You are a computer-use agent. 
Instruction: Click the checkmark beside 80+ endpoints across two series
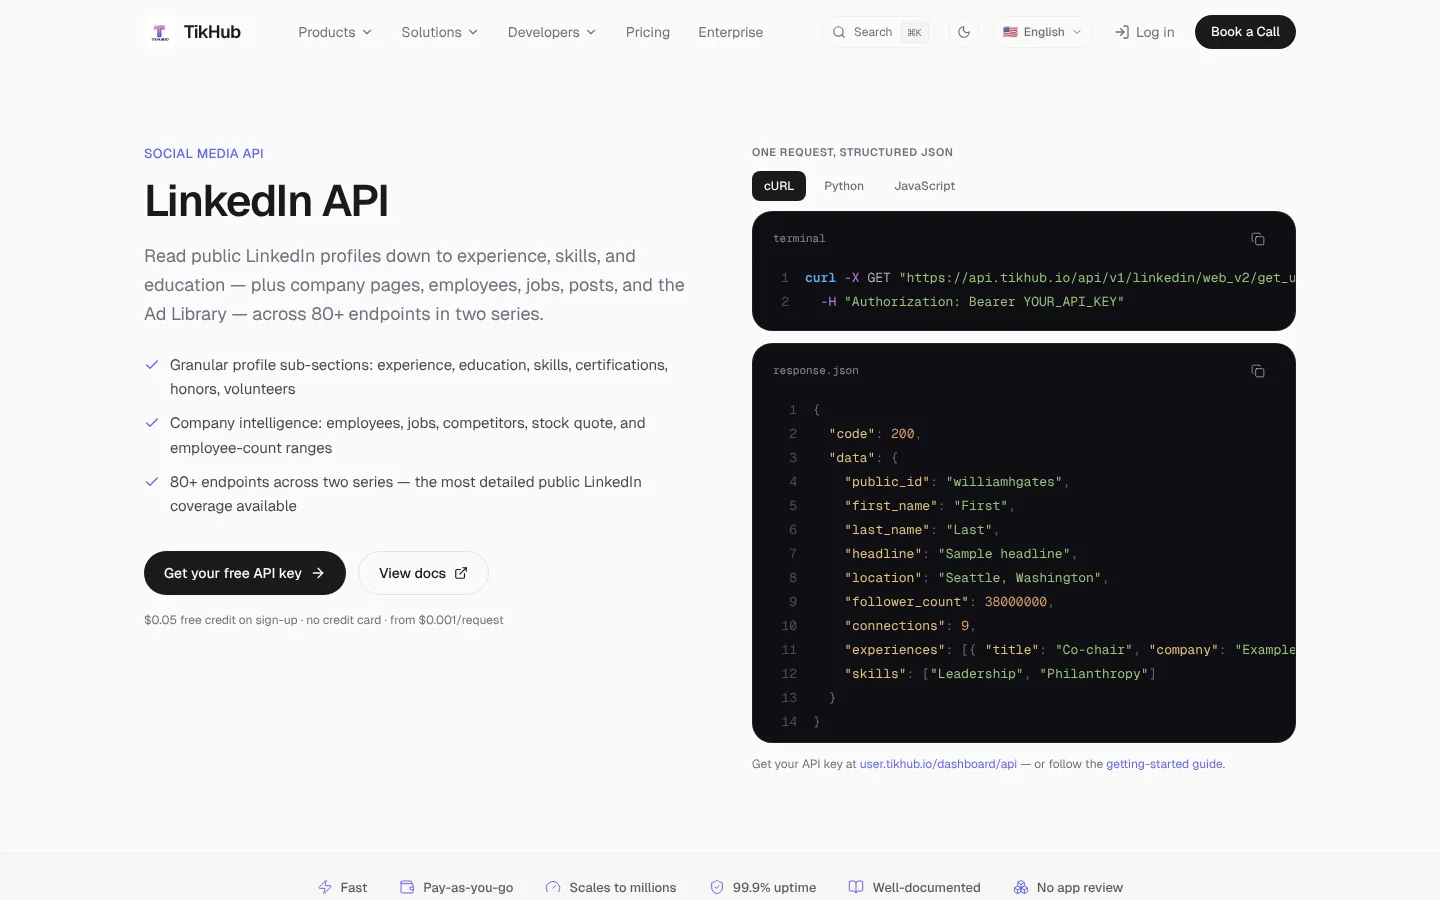point(152,482)
